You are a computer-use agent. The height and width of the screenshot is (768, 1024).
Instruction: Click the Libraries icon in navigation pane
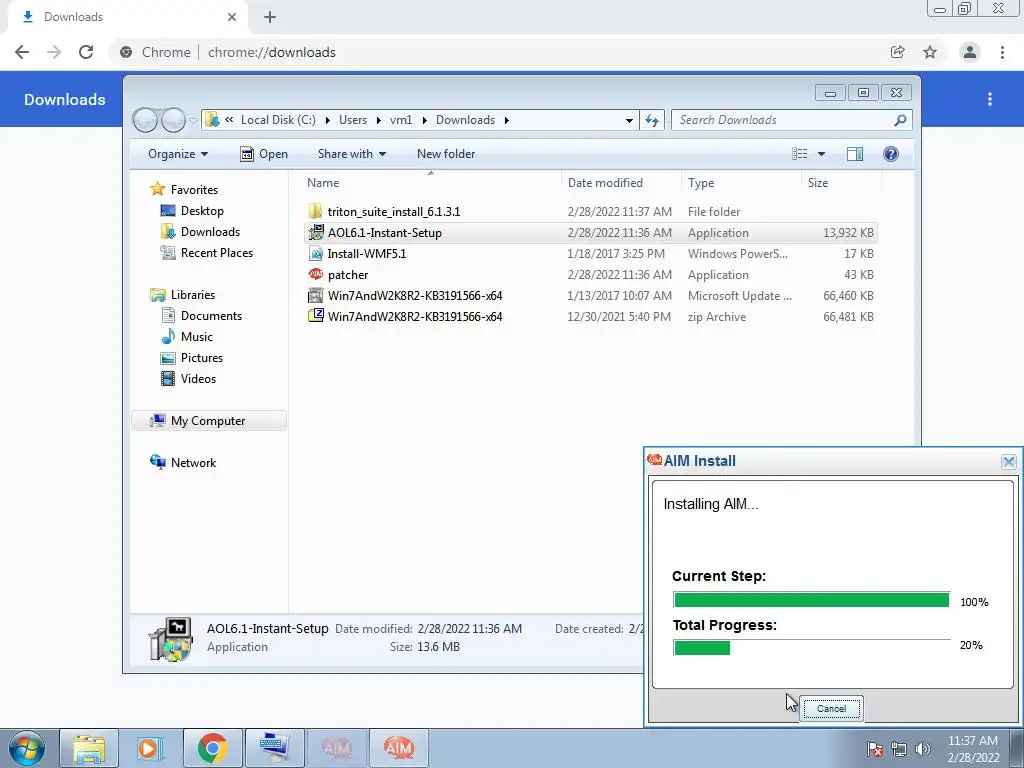coord(157,295)
